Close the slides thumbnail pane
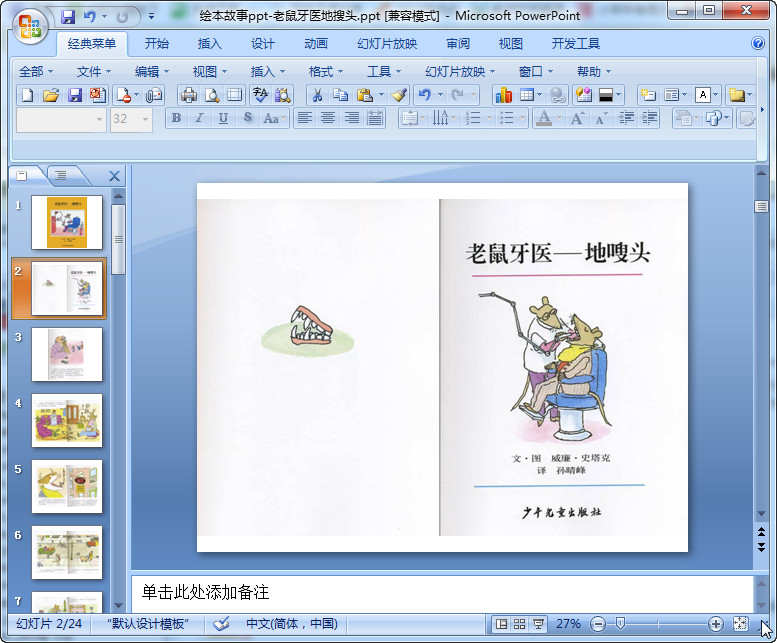777x643 pixels. 114,176
